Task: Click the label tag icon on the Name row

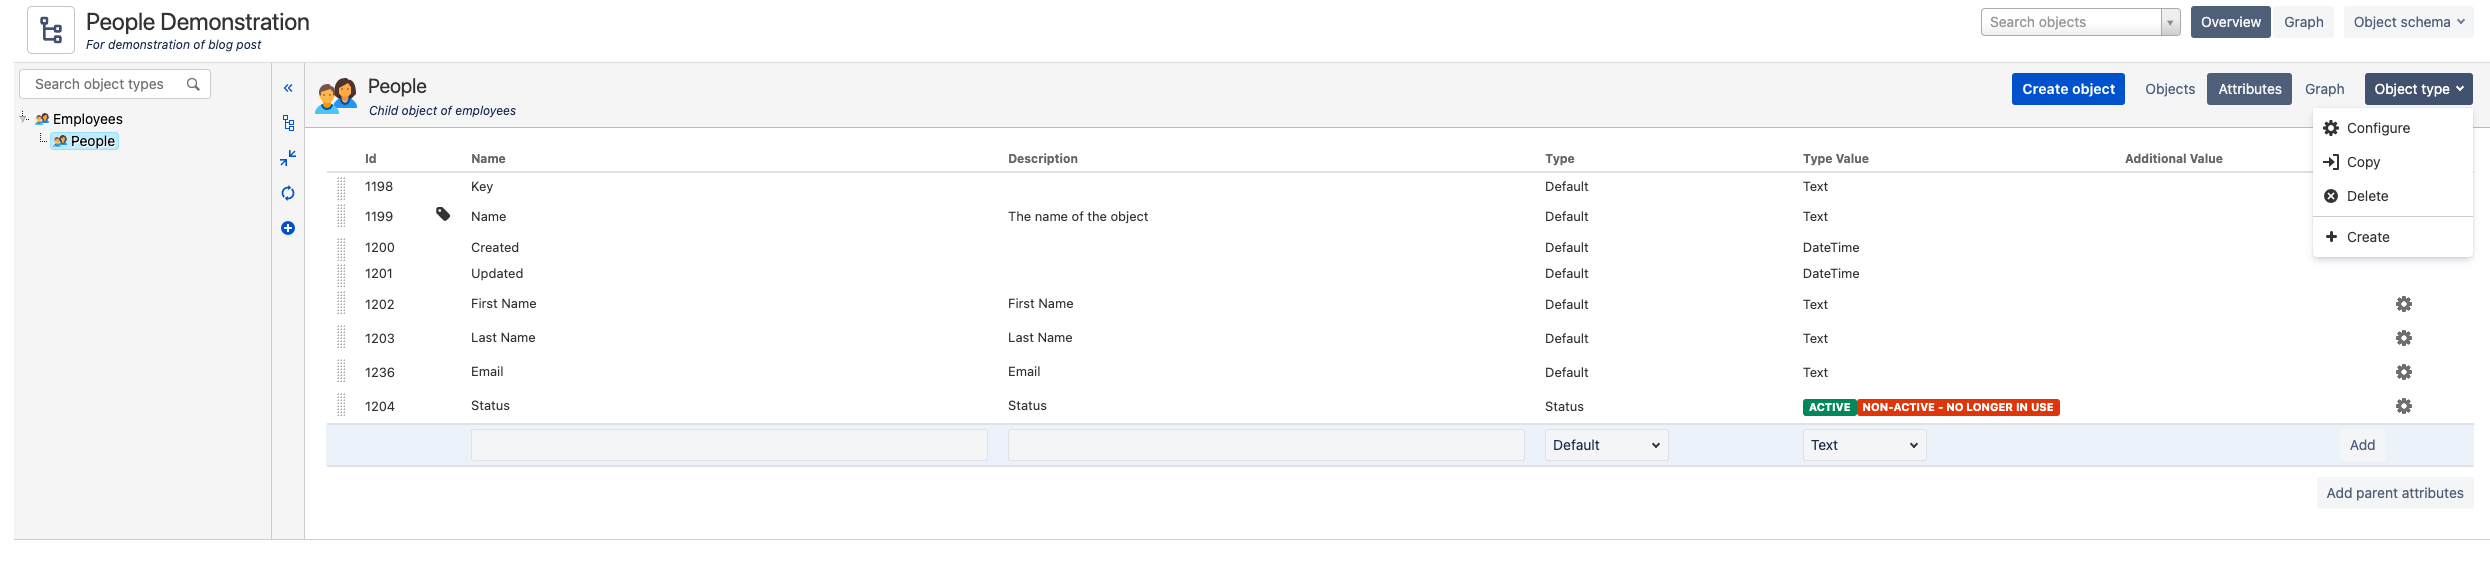Action: 443,214
